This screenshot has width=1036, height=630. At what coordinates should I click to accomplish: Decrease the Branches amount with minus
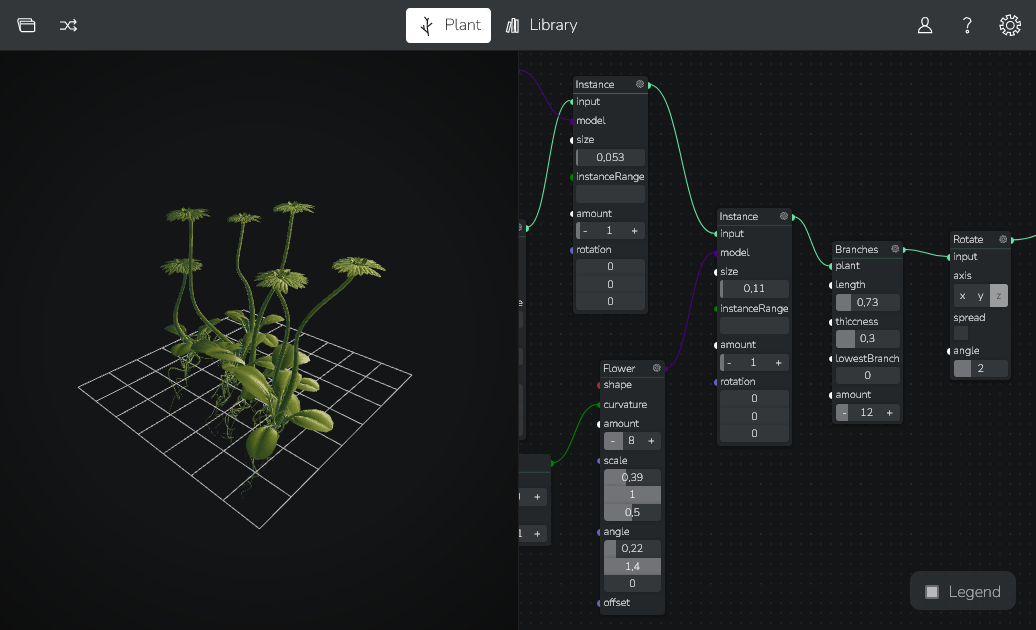[843, 413]
